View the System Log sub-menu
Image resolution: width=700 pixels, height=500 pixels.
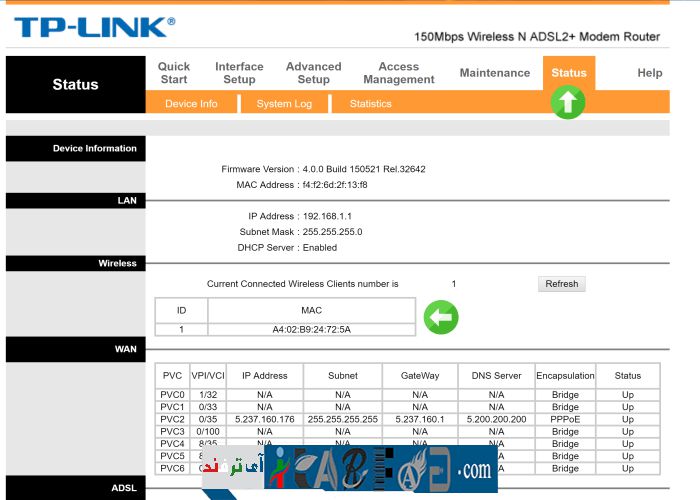tap(284, 104)
